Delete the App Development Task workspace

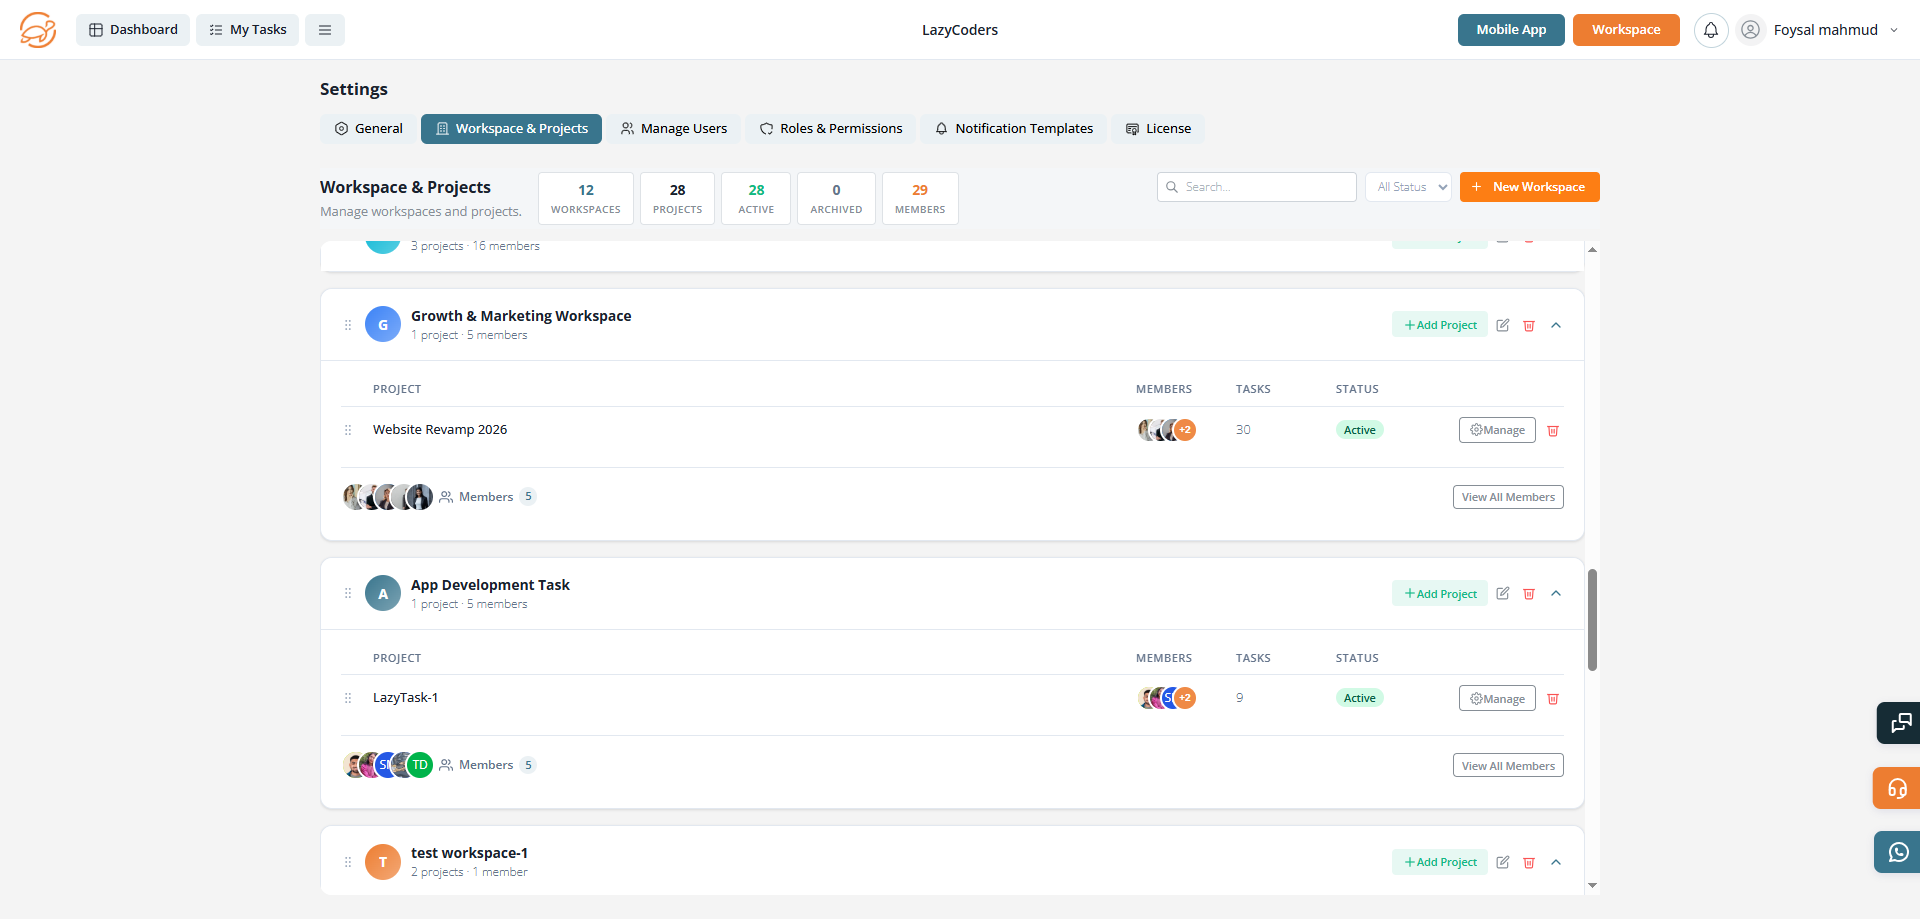(1528, 594)
